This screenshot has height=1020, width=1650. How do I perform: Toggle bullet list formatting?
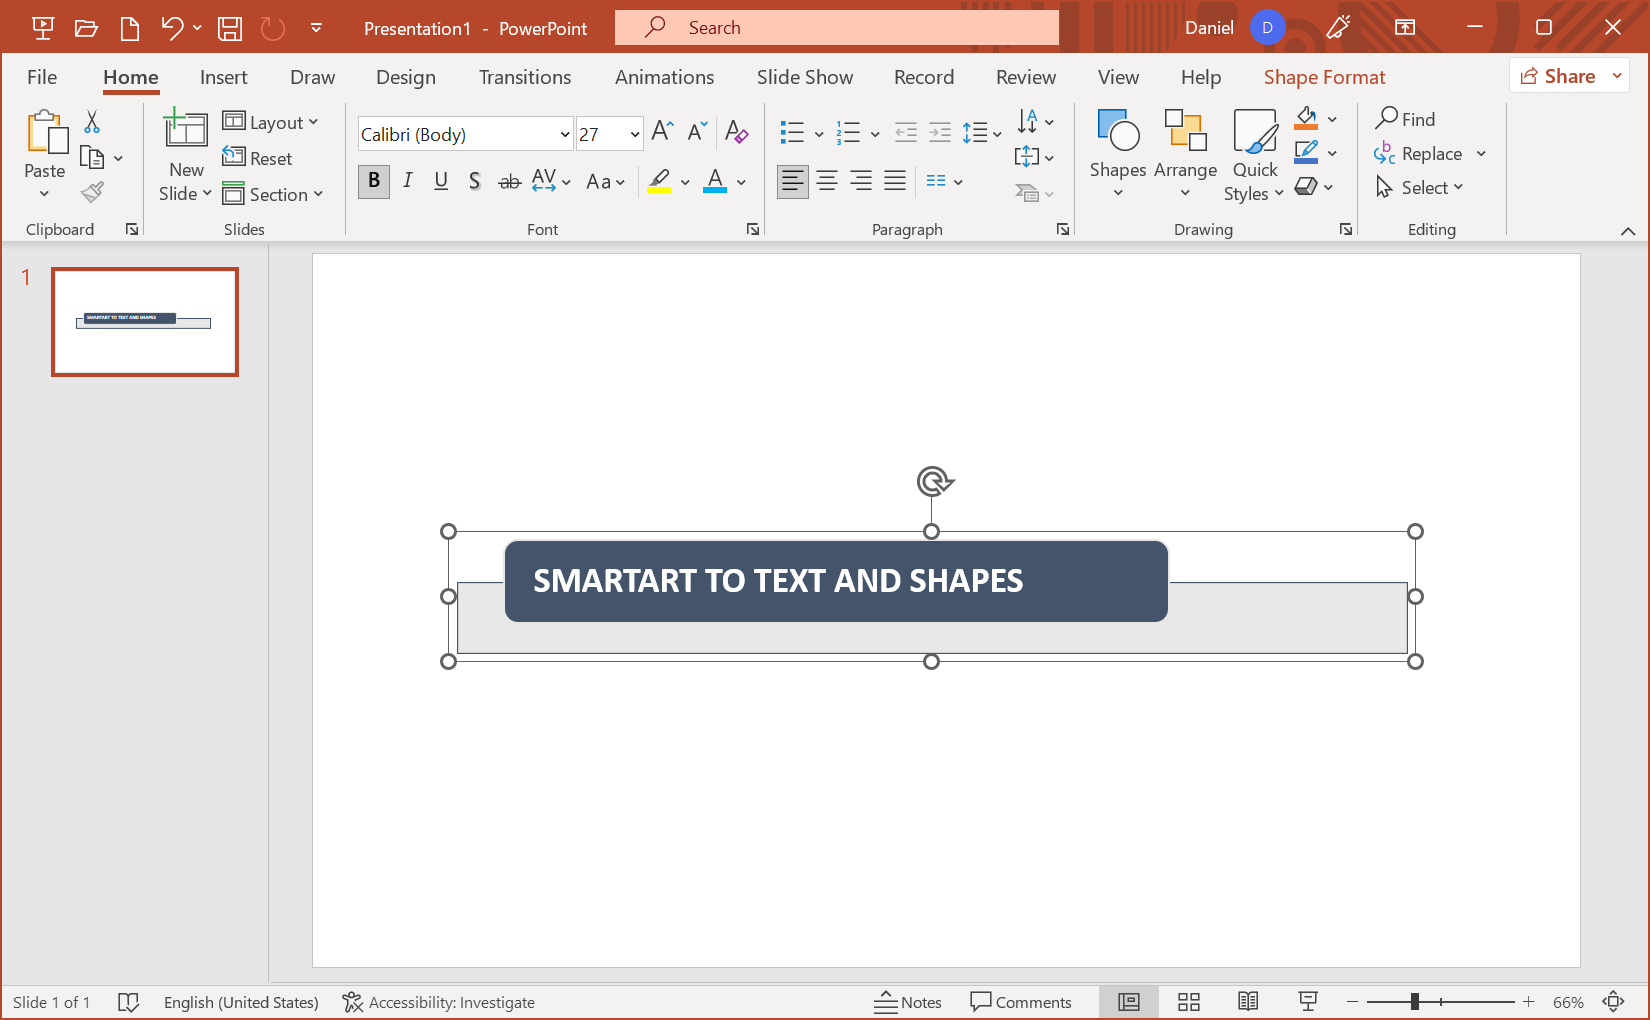(792, 132)
